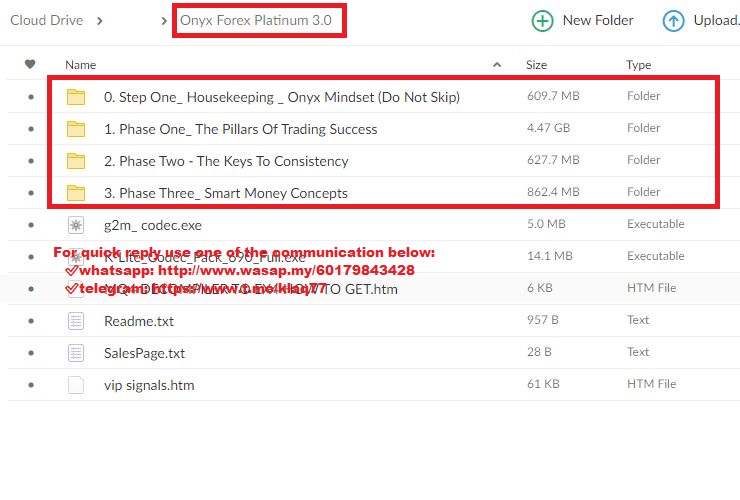Toggle favorite dot for Readme.txt row
This screenshot has width=740, height=500.
[x=31, y=321]
